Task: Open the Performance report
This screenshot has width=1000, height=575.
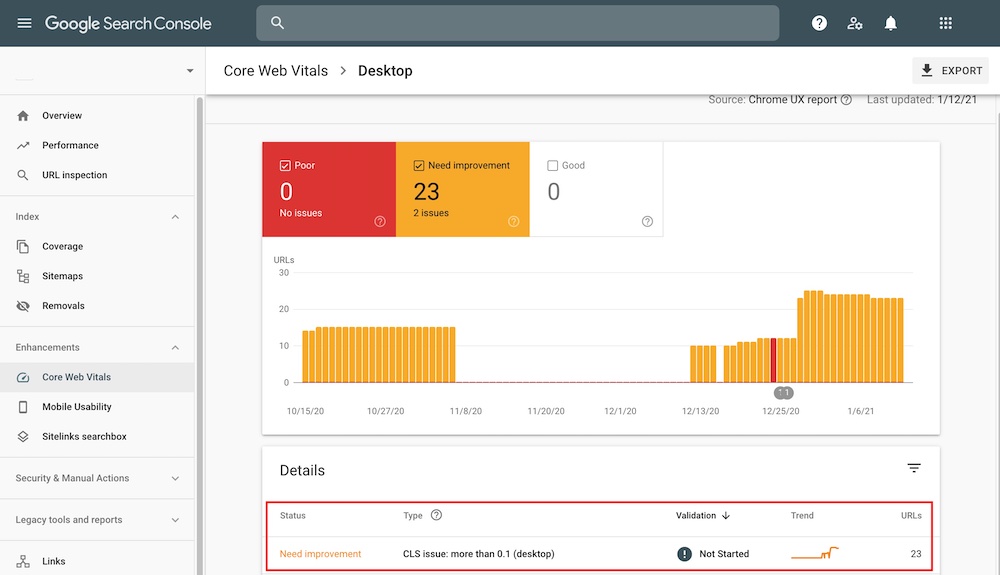Action: pyautogui.click(x=70, y=145)
